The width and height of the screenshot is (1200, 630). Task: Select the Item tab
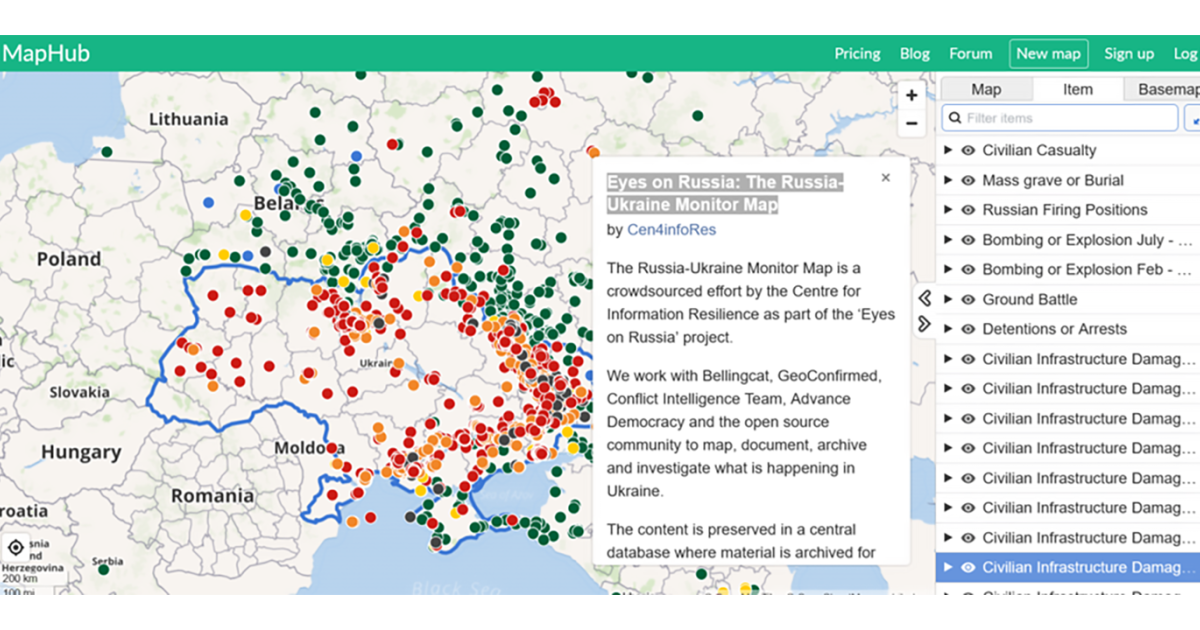click(x=1078, y=89)
